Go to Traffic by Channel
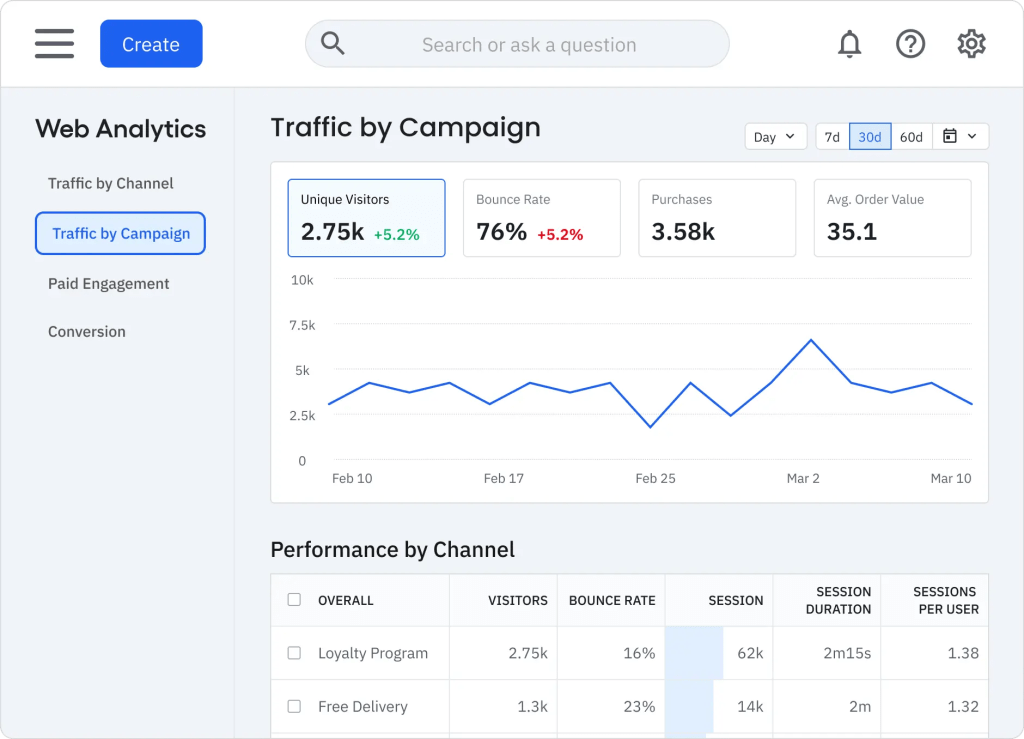1024x739 pixels. click(x=110, y=183)
